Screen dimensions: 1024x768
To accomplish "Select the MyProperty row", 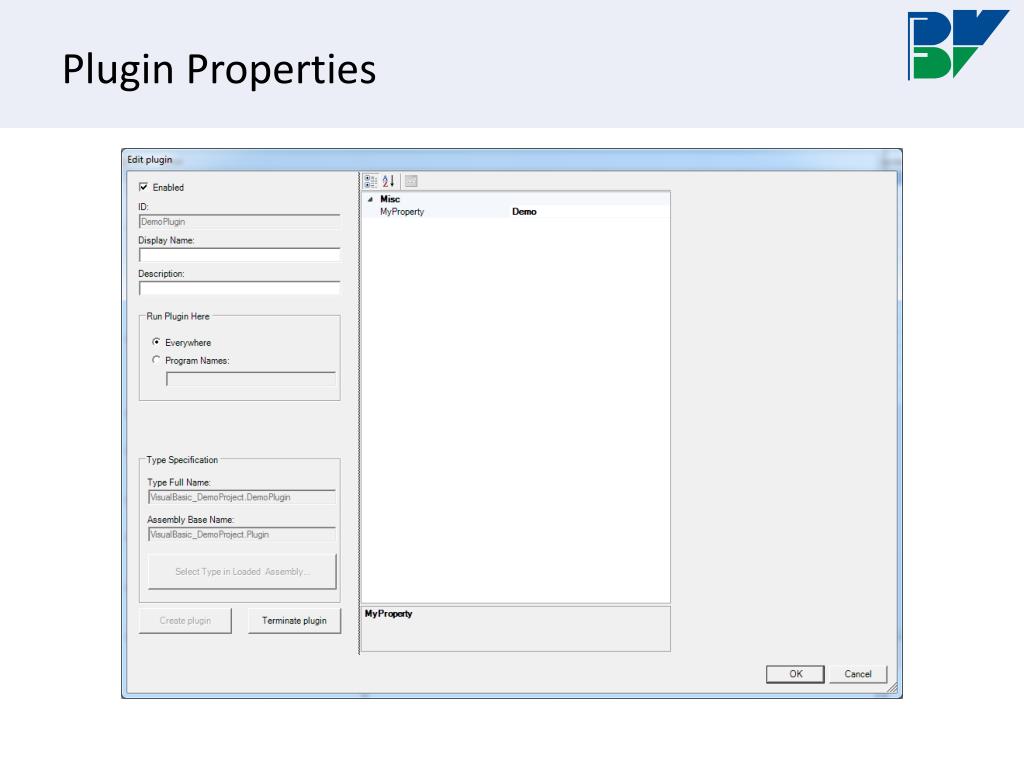I will pos(516,212).
